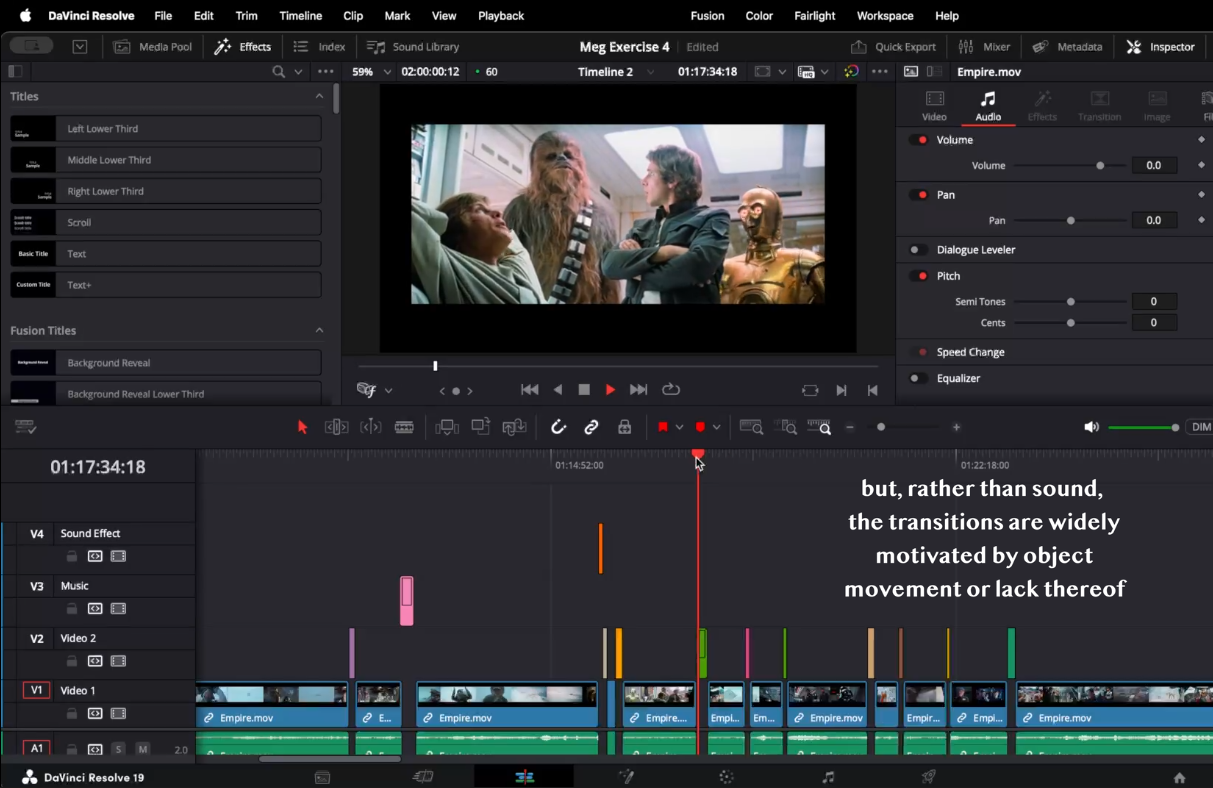Toggle the timeline Snapping magnet icon
1213x788 pixels.
(x=559, y=427)
